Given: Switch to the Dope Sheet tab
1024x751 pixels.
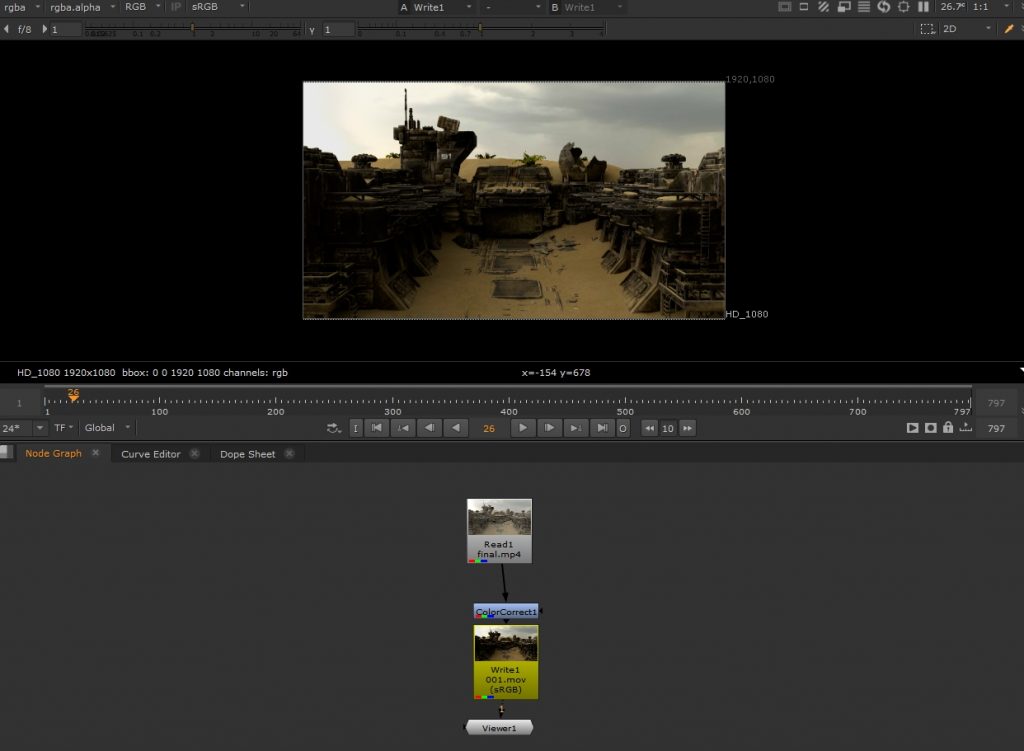Looking at the screenshot, I should click(248, 454).
